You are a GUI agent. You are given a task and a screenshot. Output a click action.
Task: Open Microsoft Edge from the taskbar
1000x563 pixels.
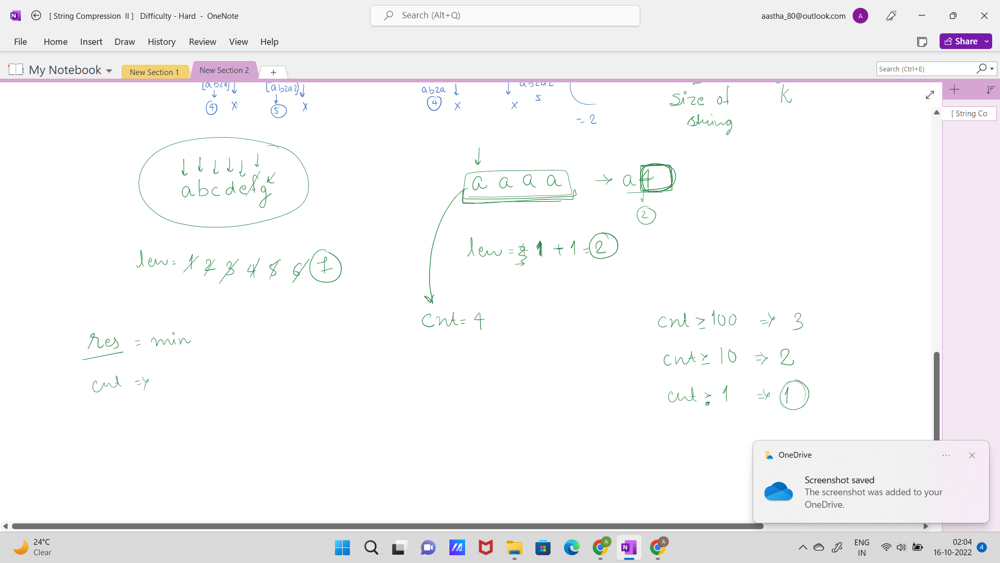(x=572, y=548)
